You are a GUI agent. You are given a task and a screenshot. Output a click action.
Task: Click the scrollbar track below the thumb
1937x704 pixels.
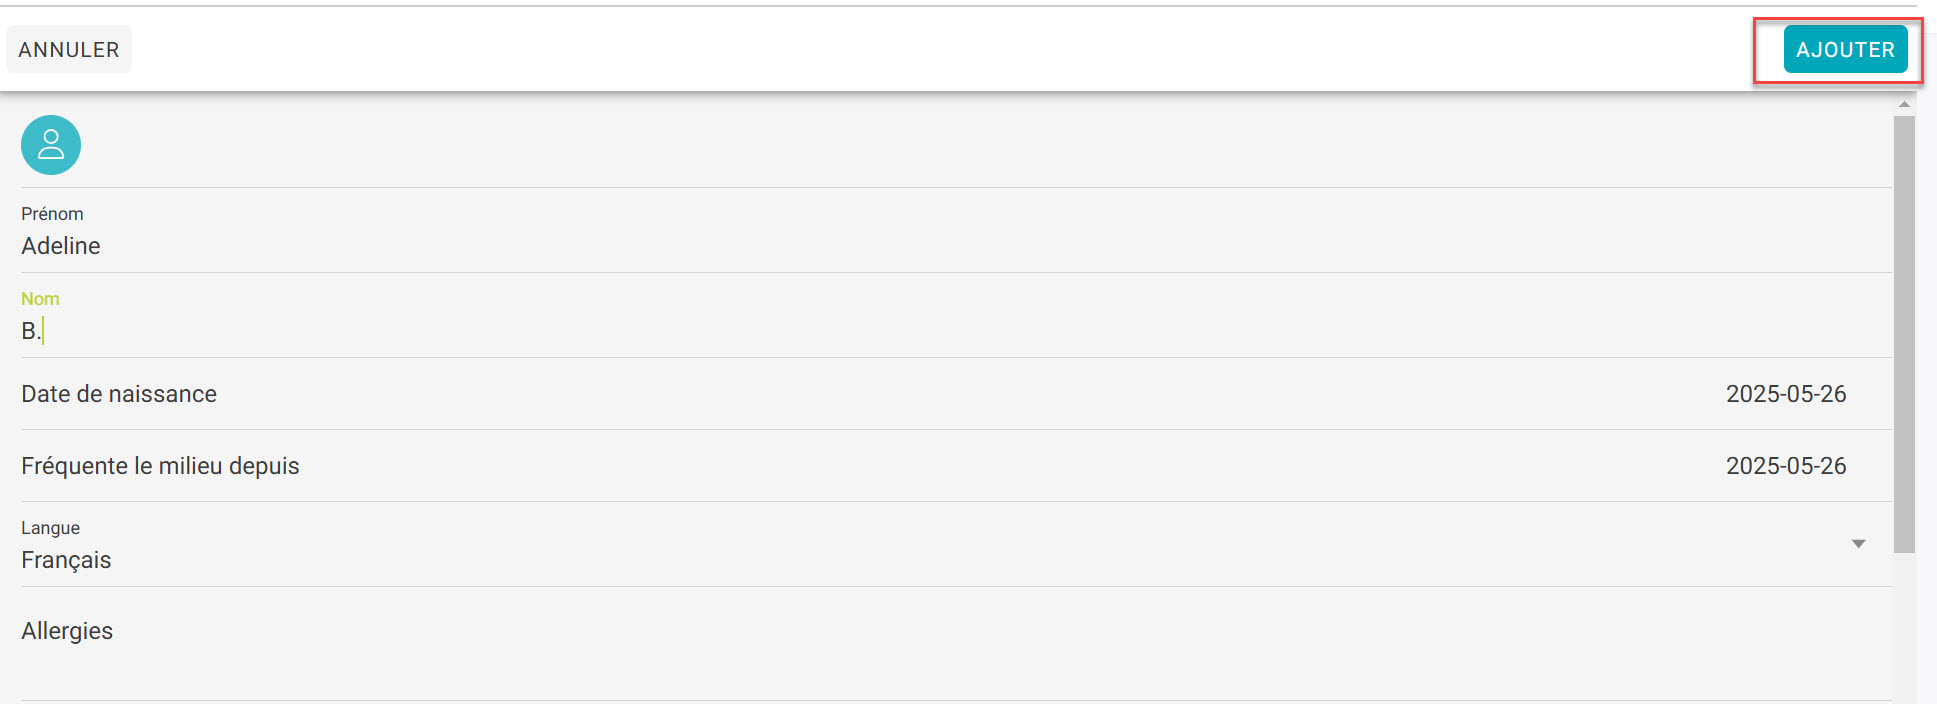pos(1904,628)
